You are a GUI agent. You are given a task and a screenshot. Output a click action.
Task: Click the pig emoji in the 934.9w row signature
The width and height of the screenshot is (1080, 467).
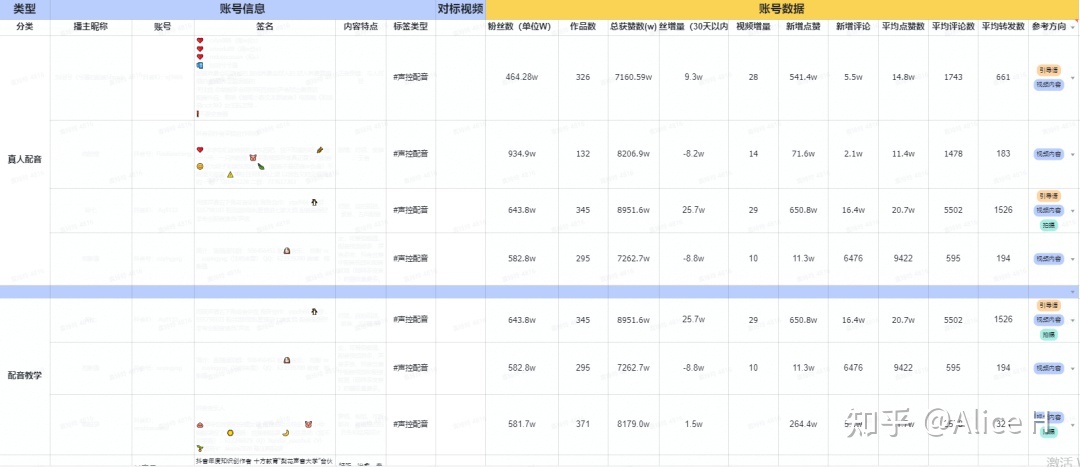pos(253,157)
